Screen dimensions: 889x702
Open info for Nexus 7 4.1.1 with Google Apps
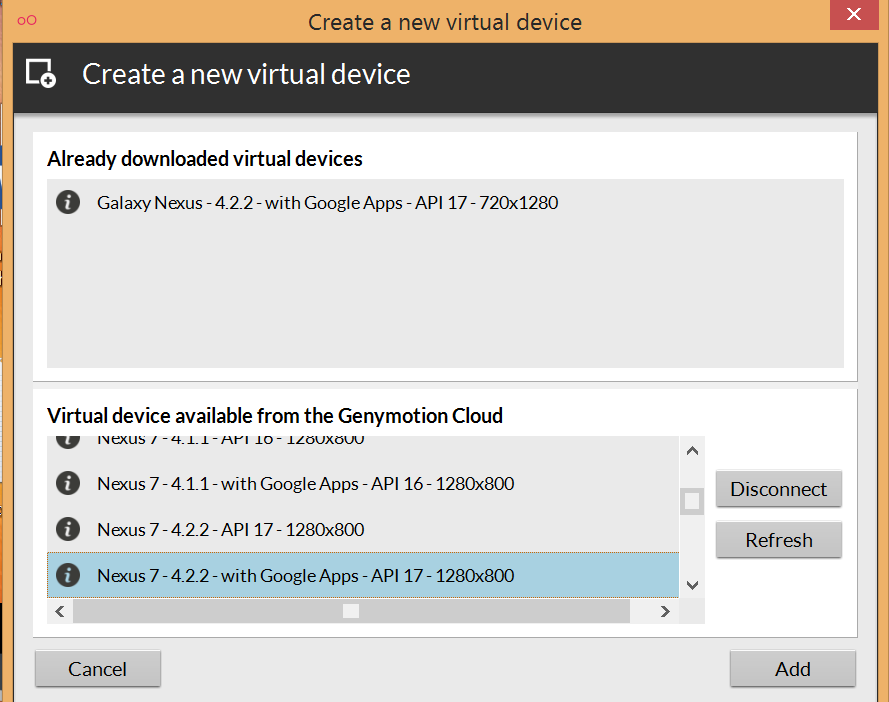(68, 484)
